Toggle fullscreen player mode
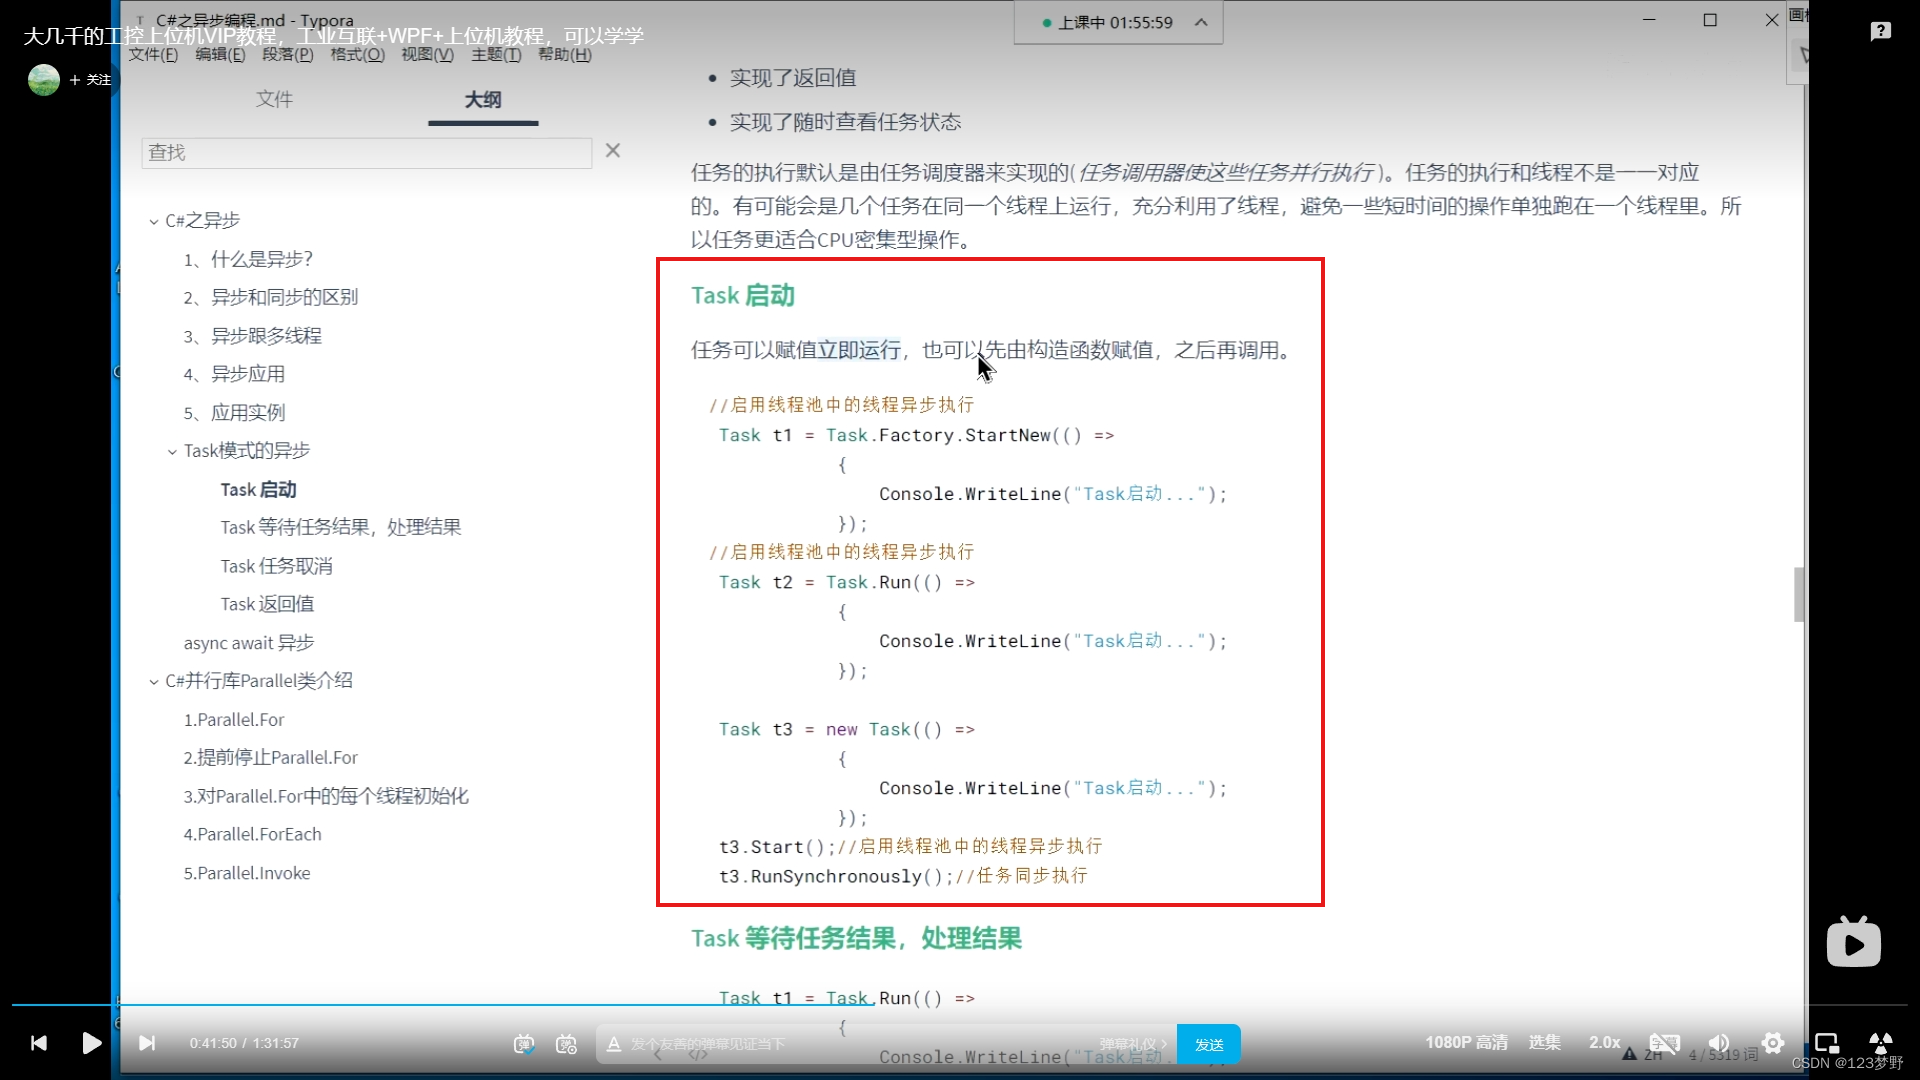The width and height of the screenshot is (1920, 1080). click(1880, 1043)
